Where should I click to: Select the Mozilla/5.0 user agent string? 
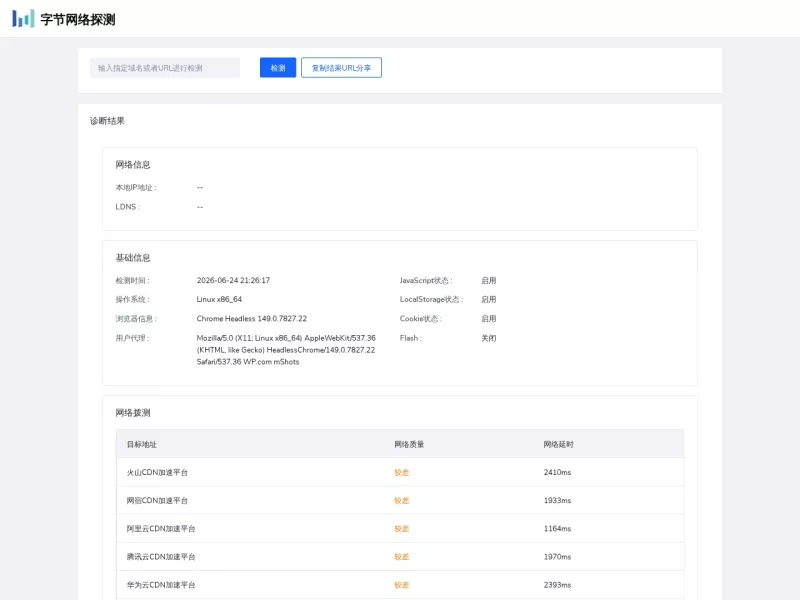pyautogui.click(x=286, y=350)
